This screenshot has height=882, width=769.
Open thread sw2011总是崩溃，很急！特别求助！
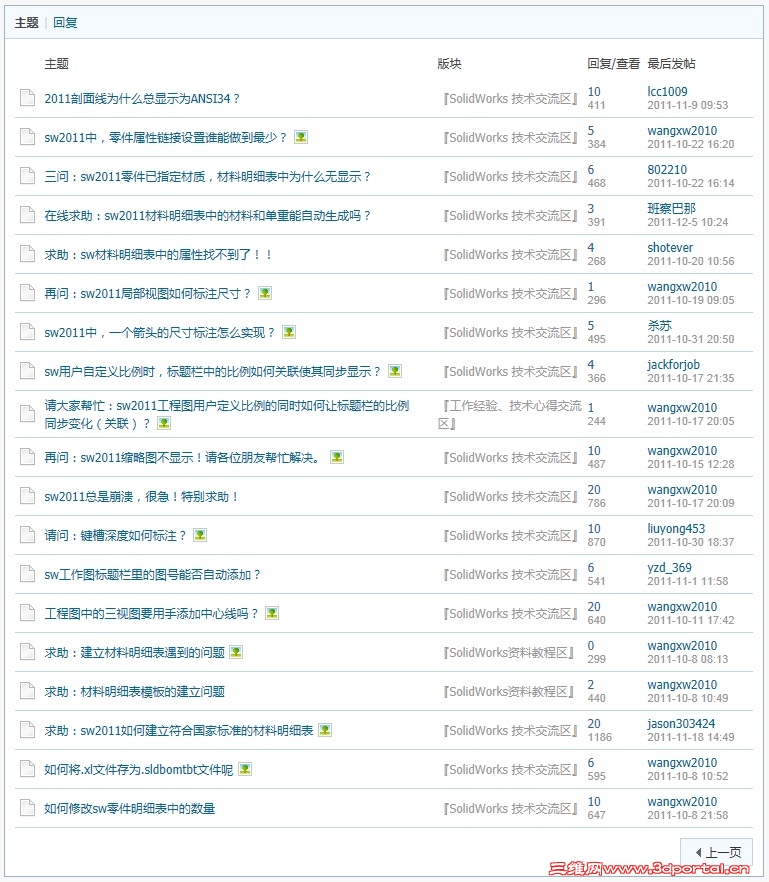[141, 497]
